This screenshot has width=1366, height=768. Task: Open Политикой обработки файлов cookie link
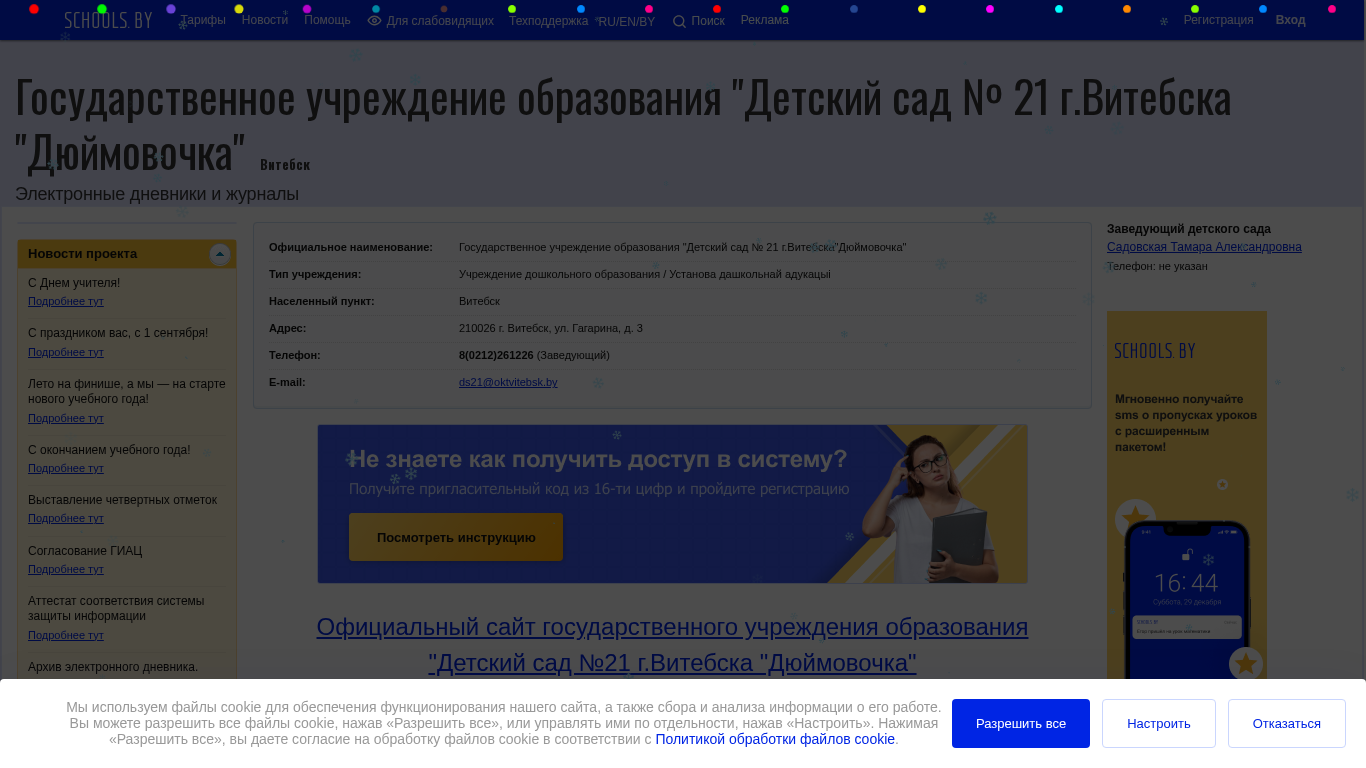775,739
